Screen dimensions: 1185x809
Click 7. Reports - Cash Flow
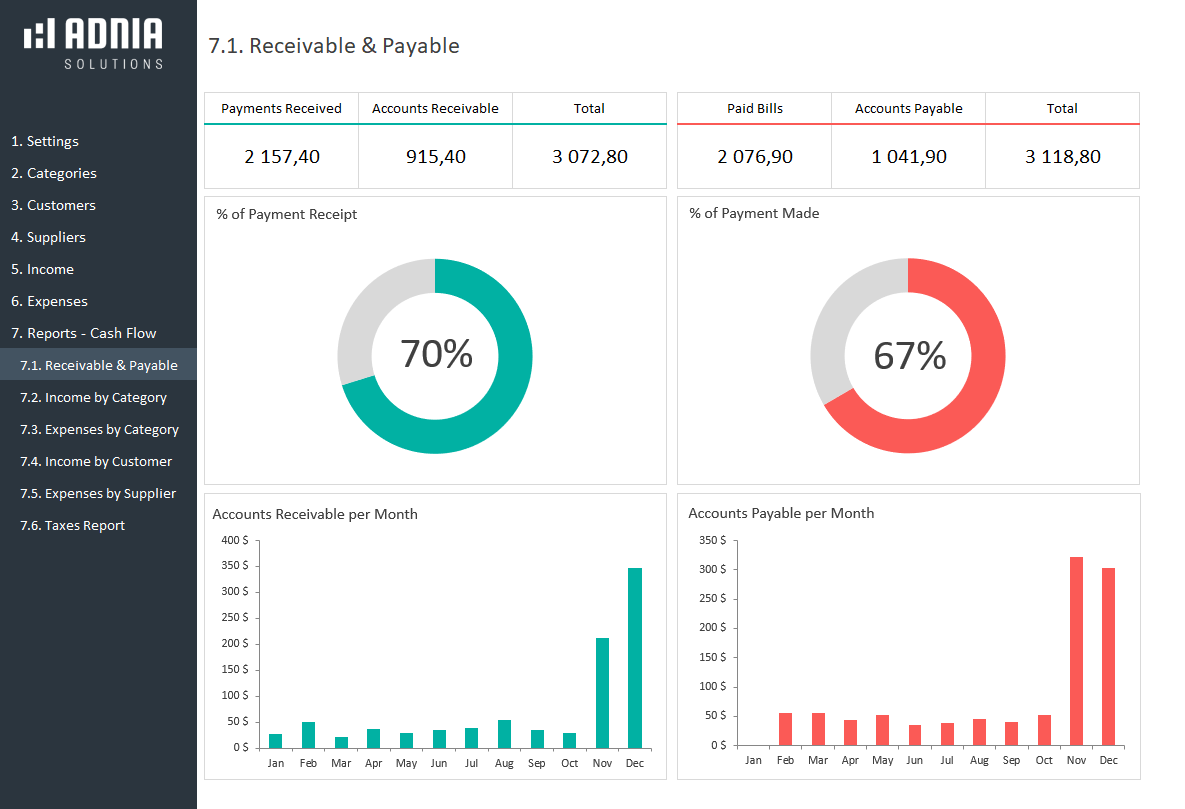click(84, 333)
